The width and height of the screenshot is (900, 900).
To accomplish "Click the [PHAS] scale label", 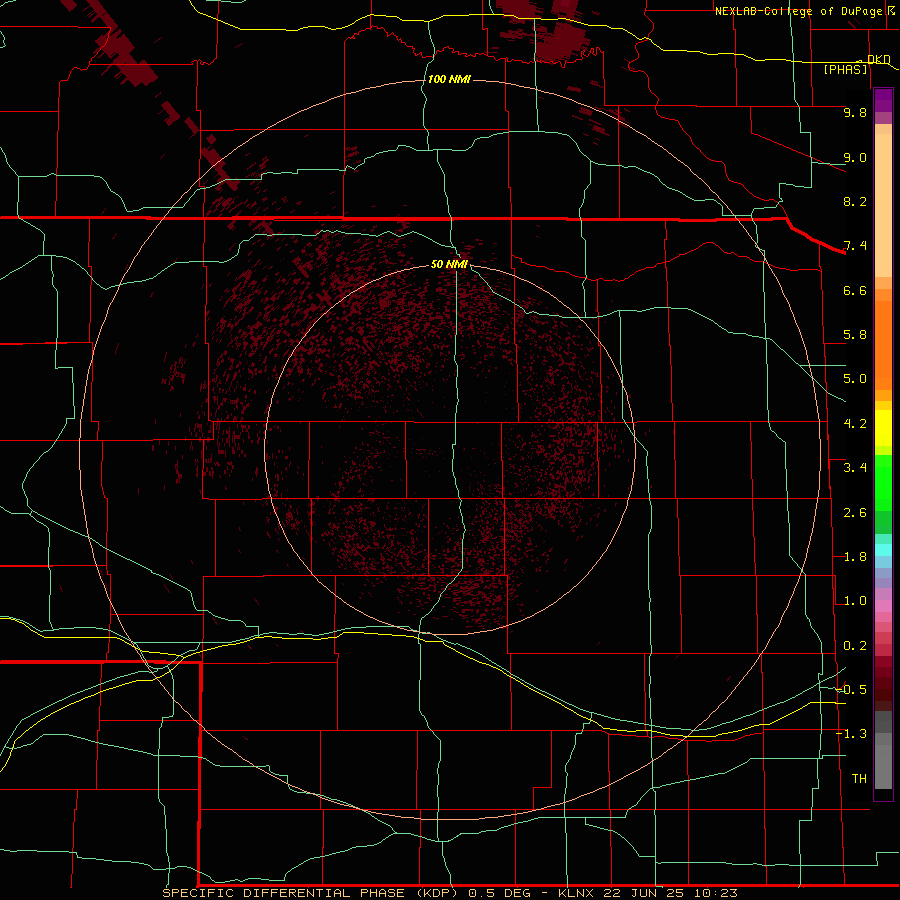I will pos(845,69).
